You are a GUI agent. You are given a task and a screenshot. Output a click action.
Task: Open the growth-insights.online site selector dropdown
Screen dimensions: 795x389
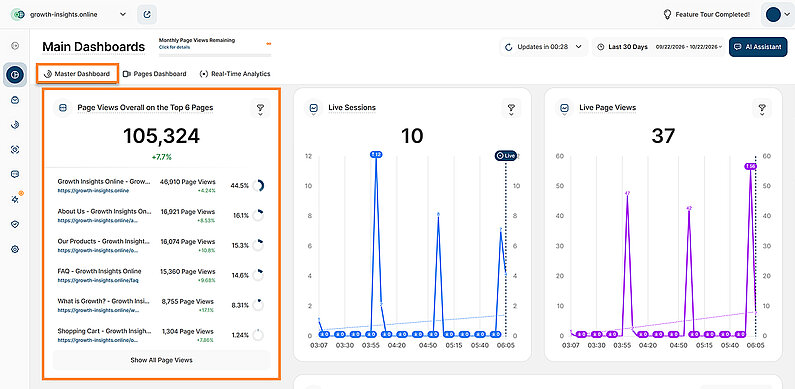(x=69, y=15)
